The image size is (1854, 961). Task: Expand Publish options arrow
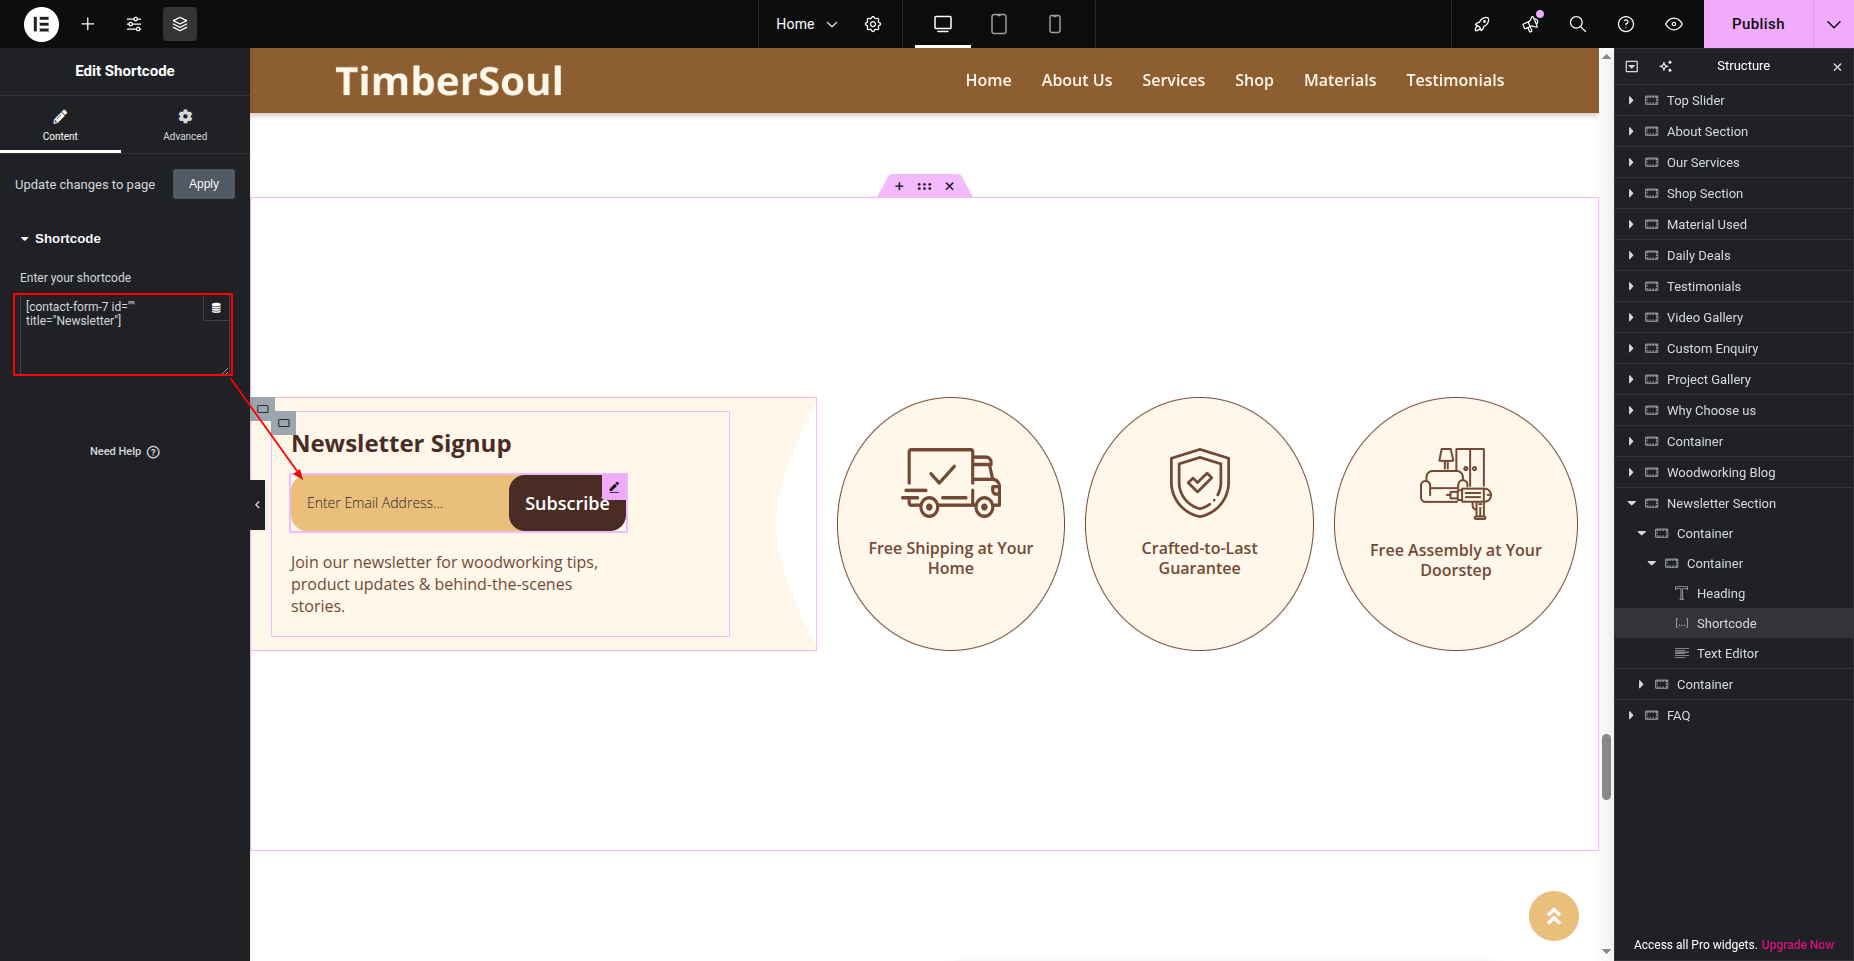click(1833, 24)
